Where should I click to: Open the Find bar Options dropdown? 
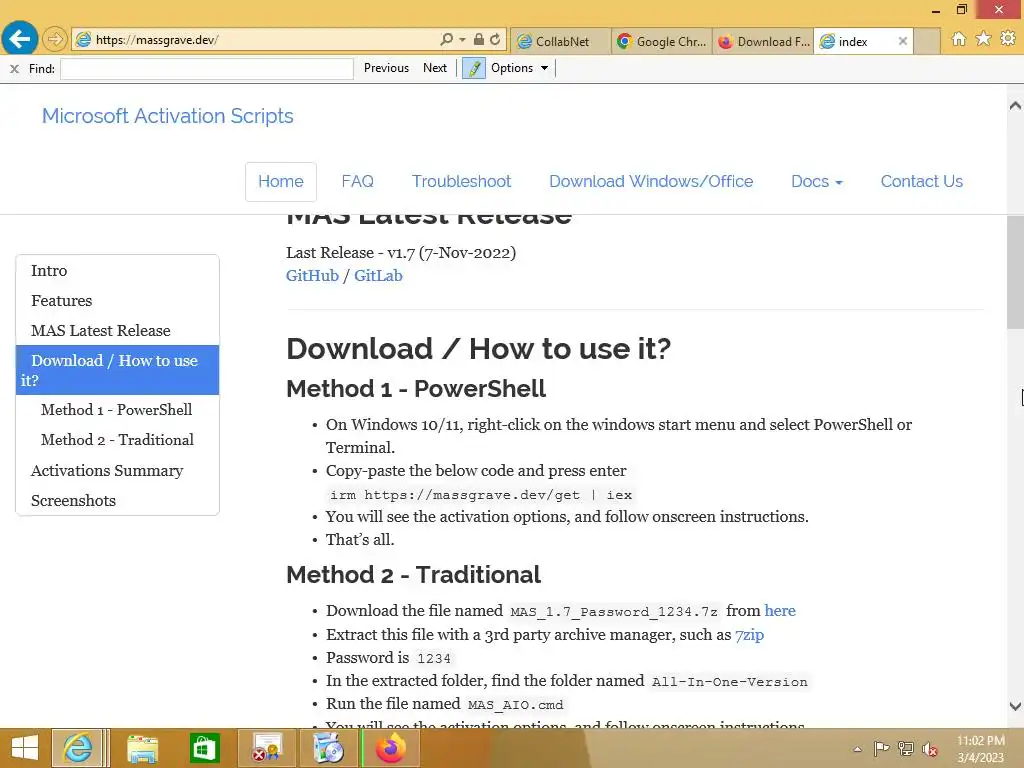click(520, 68)
